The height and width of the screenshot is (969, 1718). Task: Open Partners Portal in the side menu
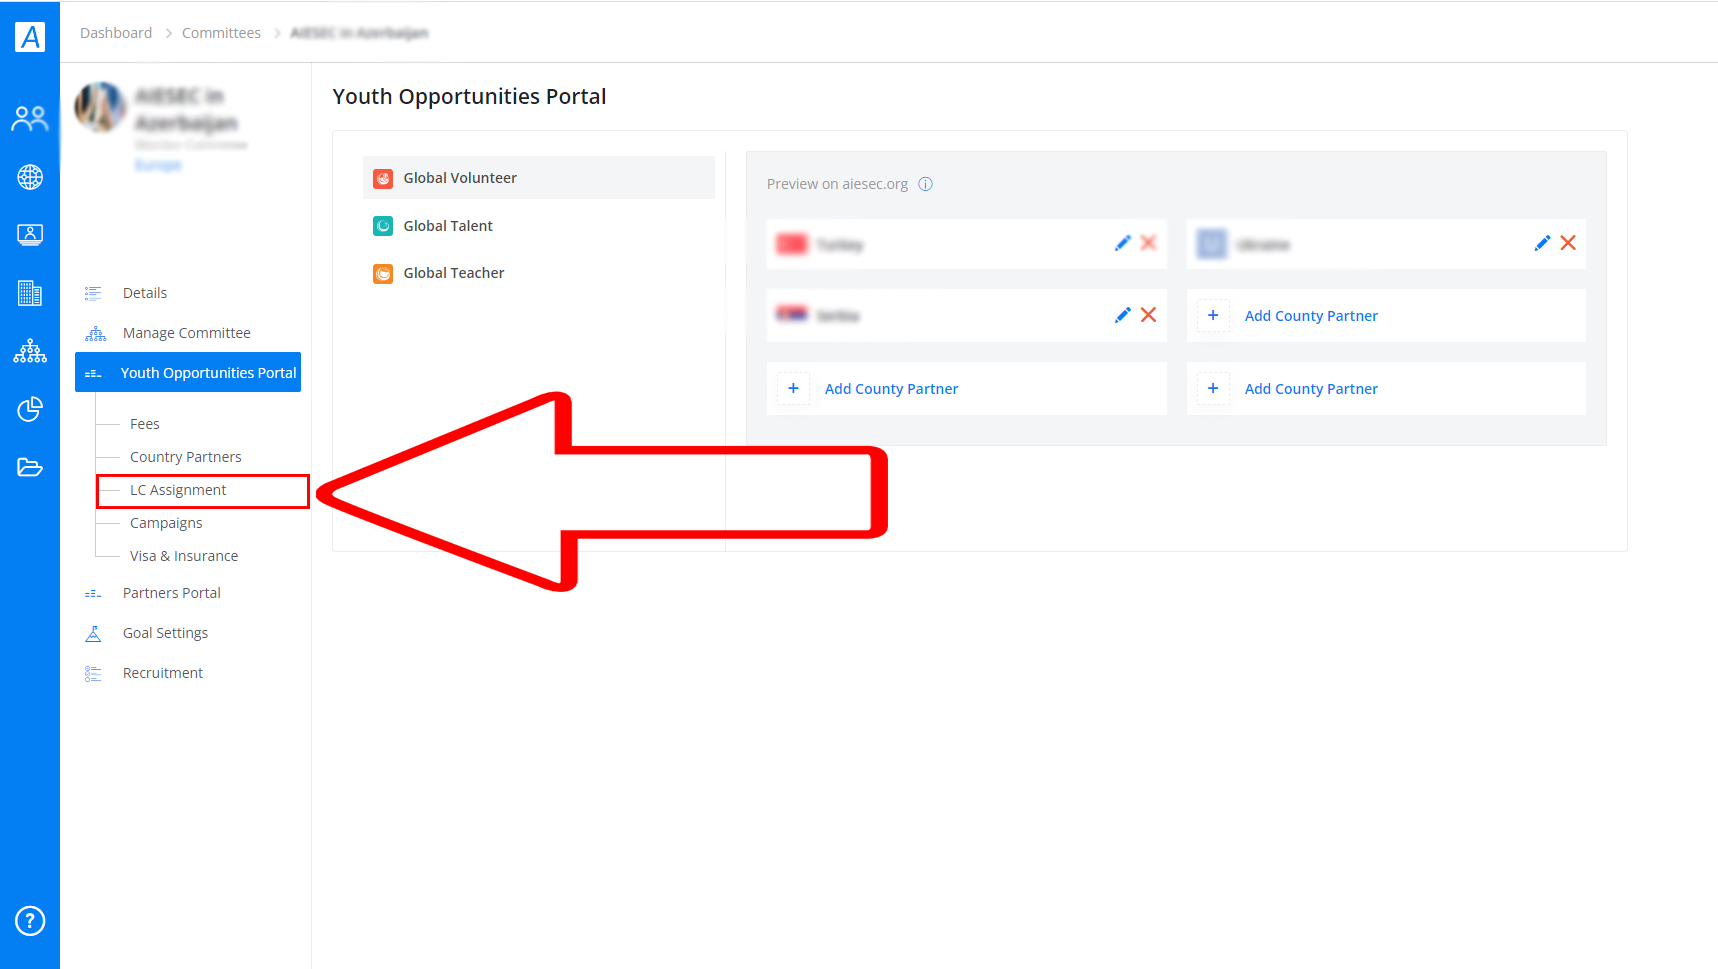[x=171, y=593]
